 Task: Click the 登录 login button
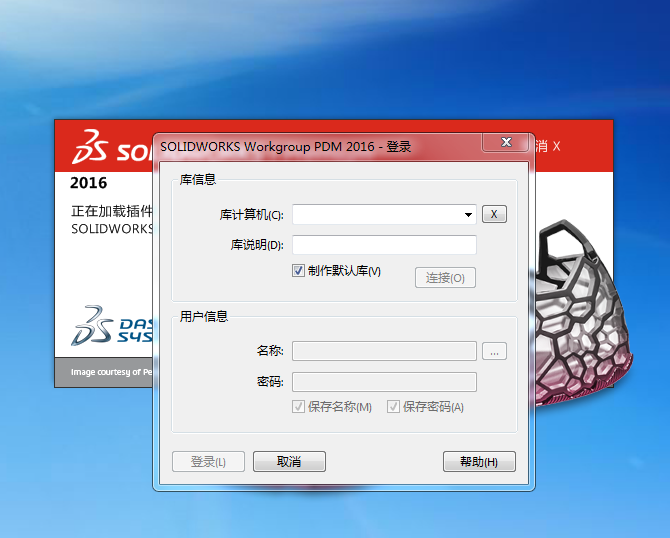point(208,462)
